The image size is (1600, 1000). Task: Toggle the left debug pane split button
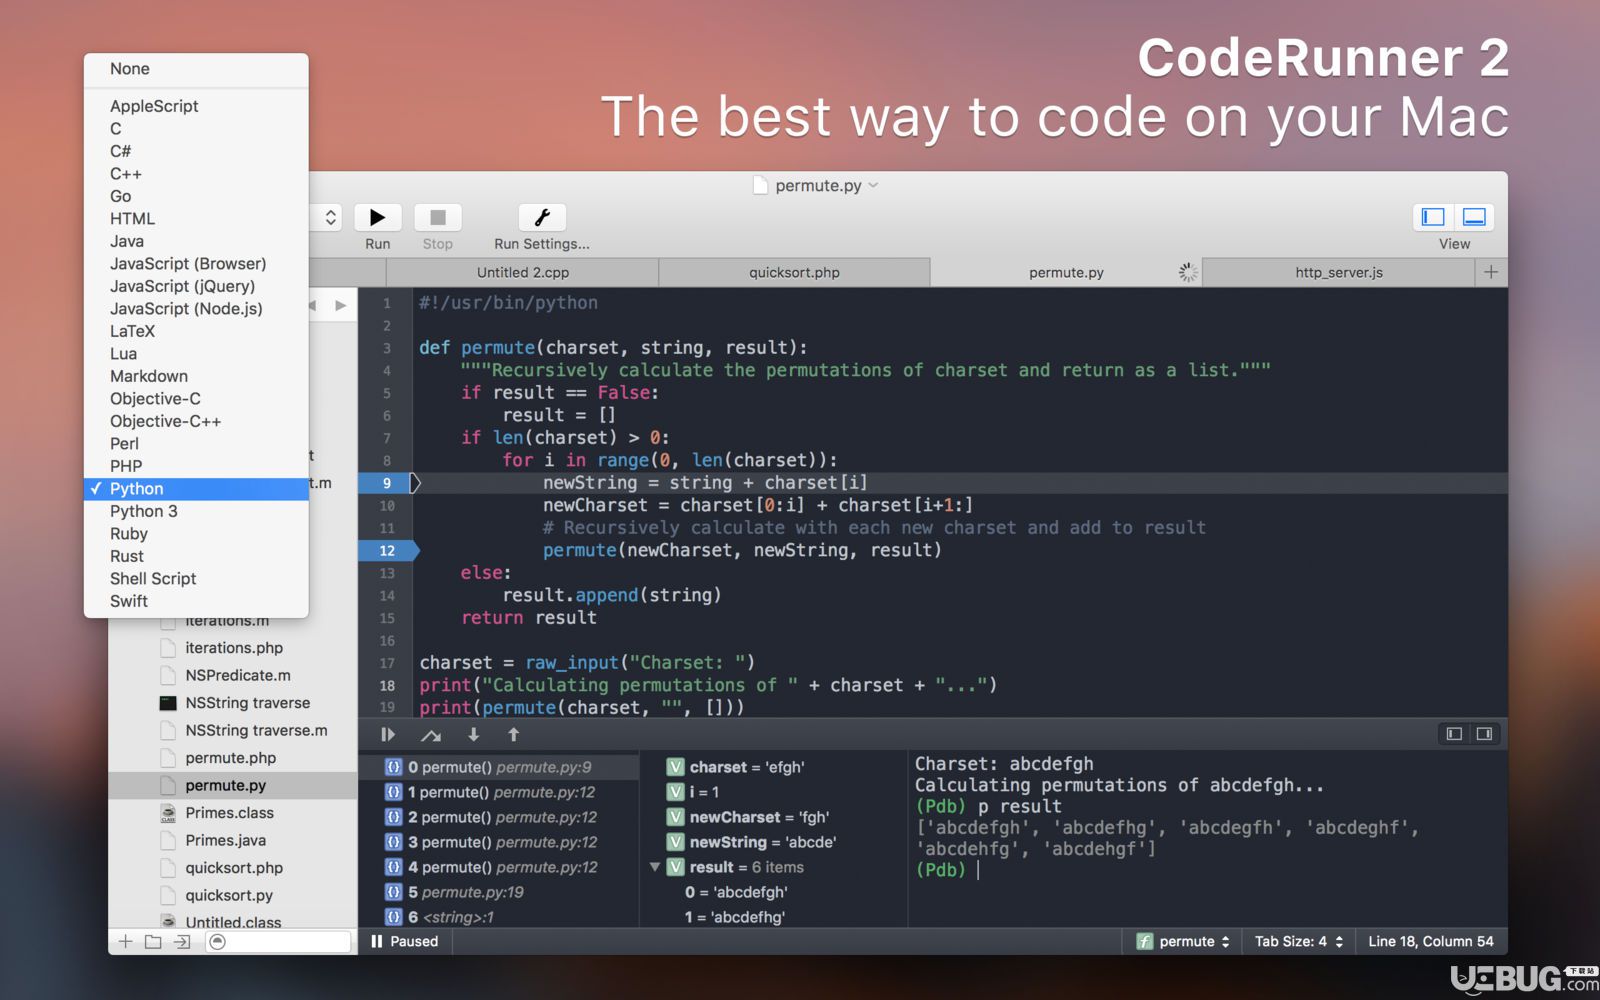pos(1454,734)
